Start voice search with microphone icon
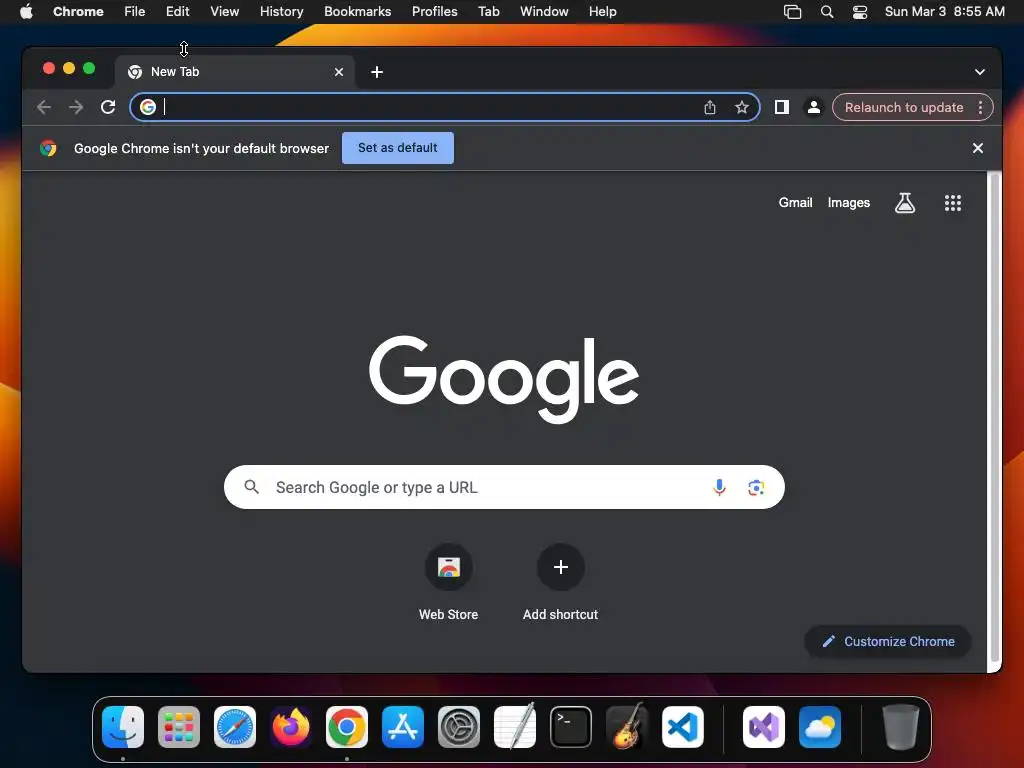Viewport: 1024px width, 768px height. (719, 487)
